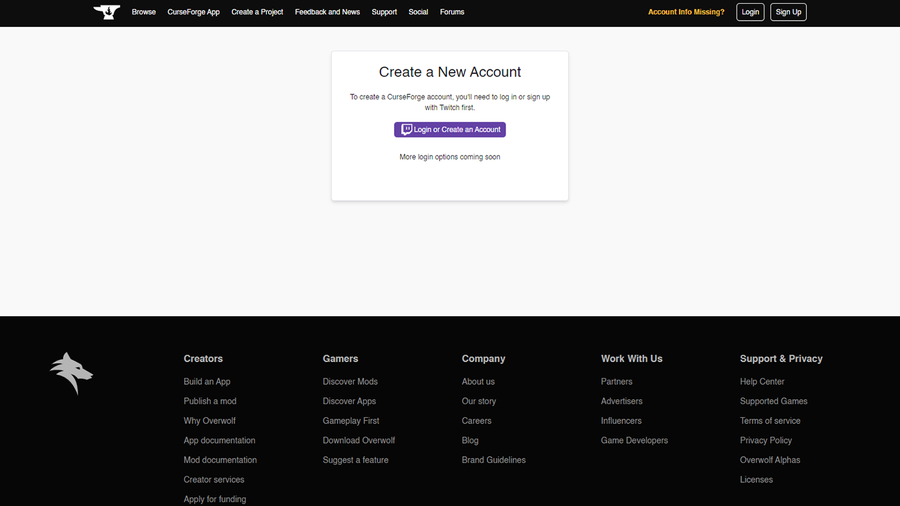Viewport: 900px width, 506px height.
Task: Open the CurseForge App nav item
Action: pos(193,12)
